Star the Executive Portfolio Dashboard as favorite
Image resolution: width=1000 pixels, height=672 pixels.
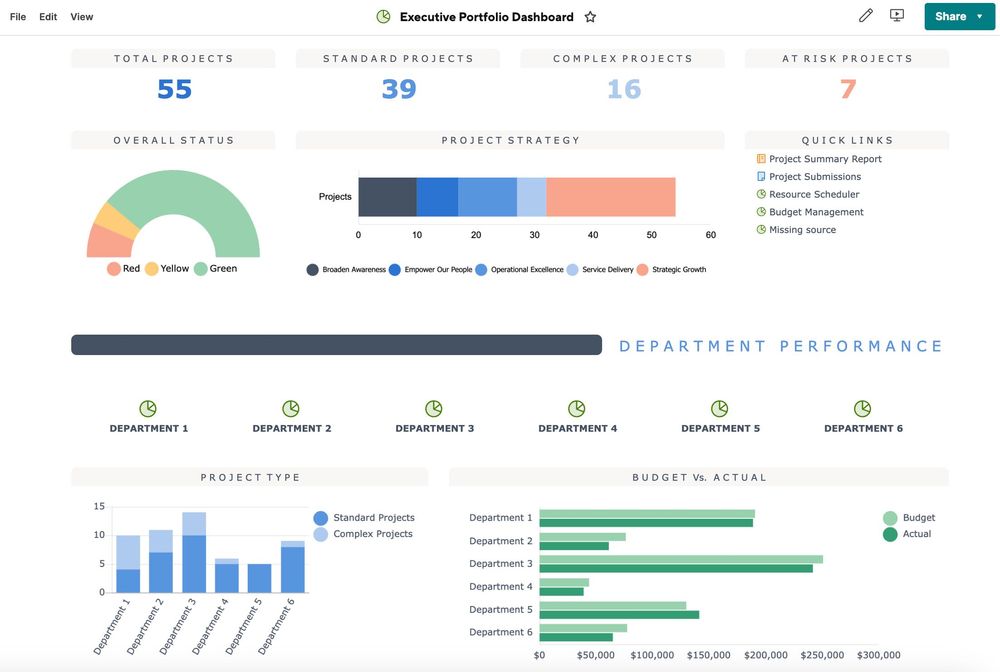point(590,17)
